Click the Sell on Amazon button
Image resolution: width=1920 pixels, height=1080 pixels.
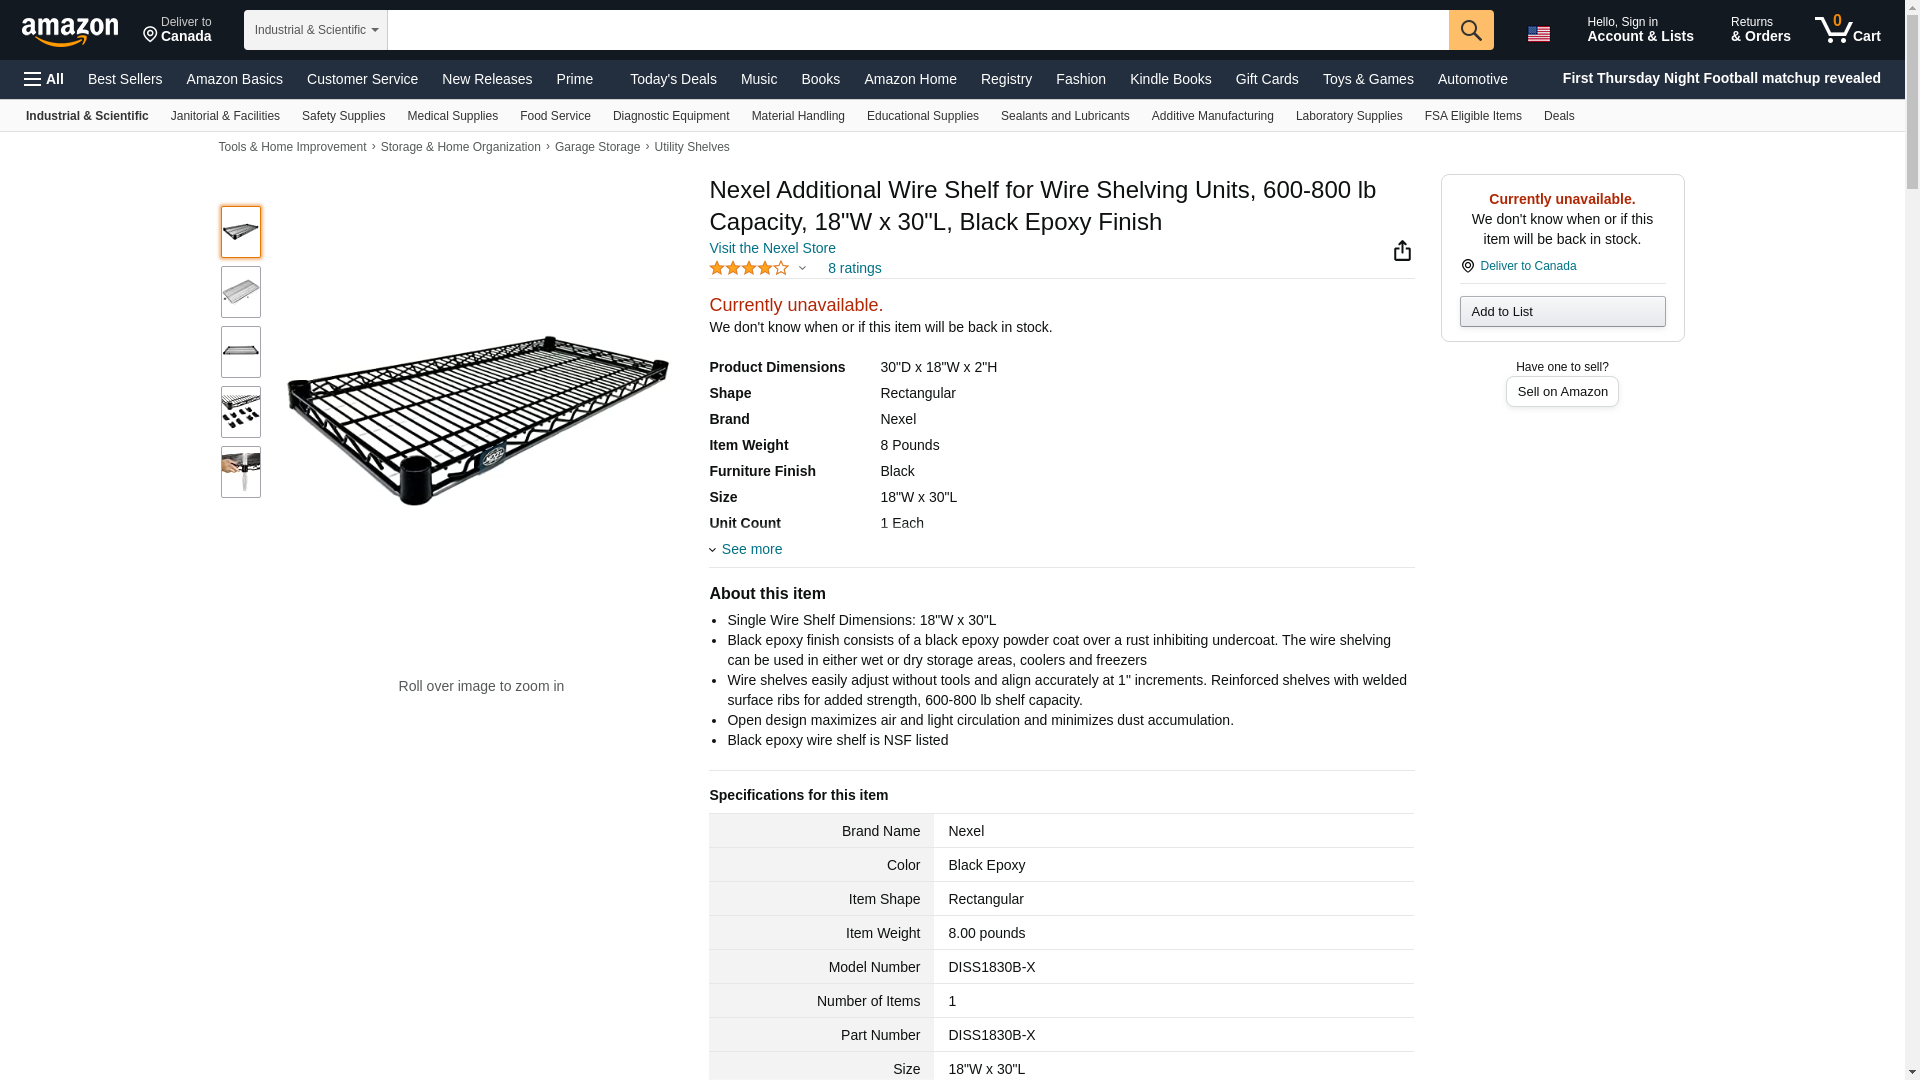pos(1562,392)
